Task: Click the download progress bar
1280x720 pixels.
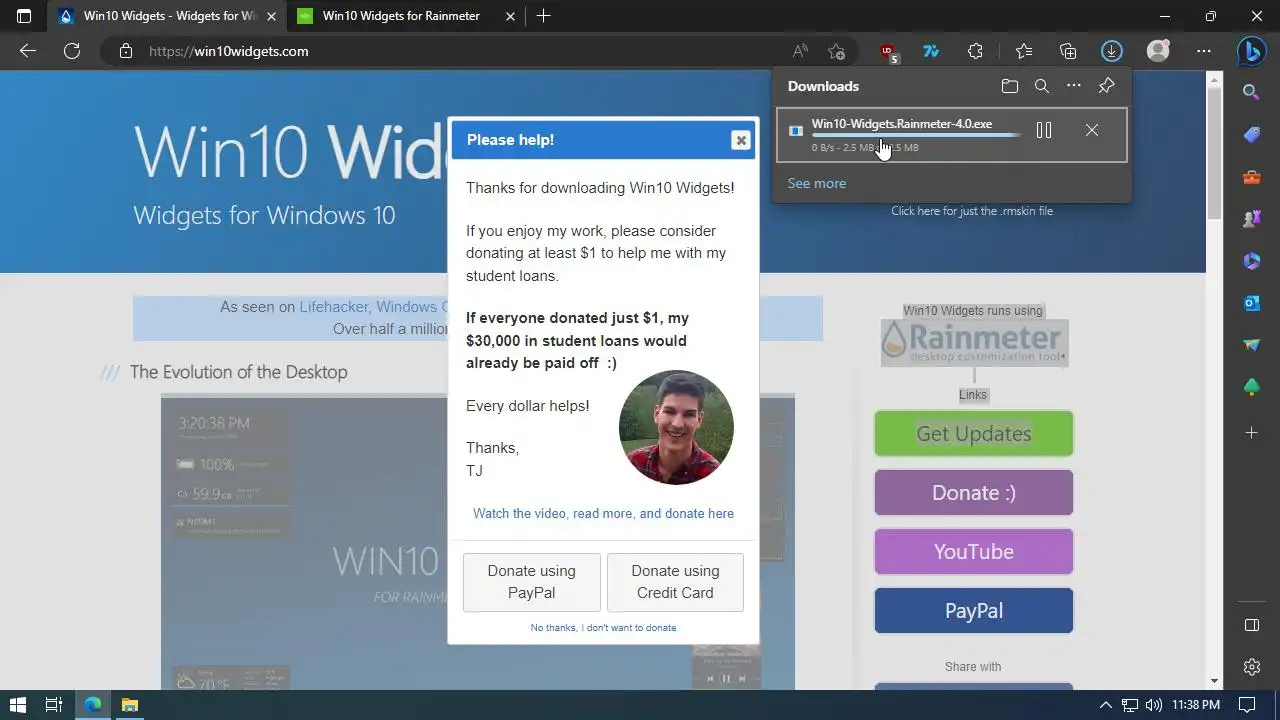Action: click(916, 135)
